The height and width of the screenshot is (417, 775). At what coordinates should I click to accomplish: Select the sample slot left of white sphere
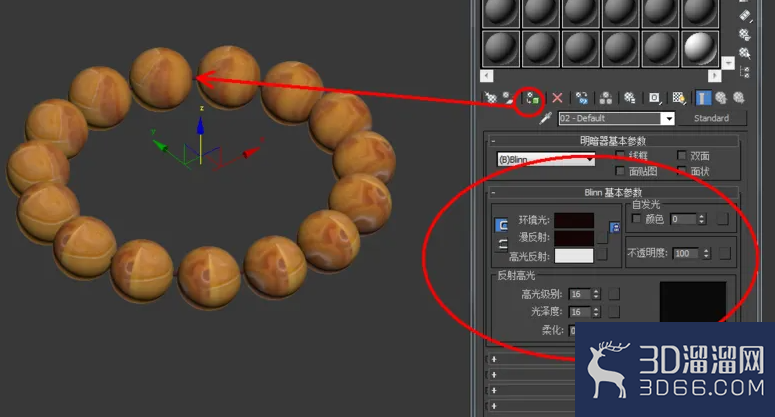[x=660, y=48]
